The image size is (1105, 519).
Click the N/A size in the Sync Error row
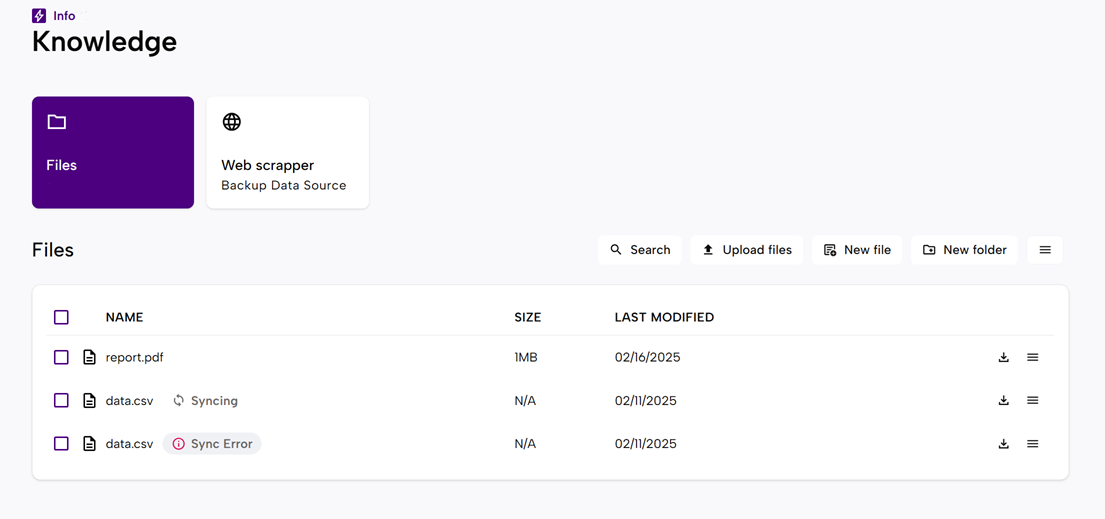(525, 444)
